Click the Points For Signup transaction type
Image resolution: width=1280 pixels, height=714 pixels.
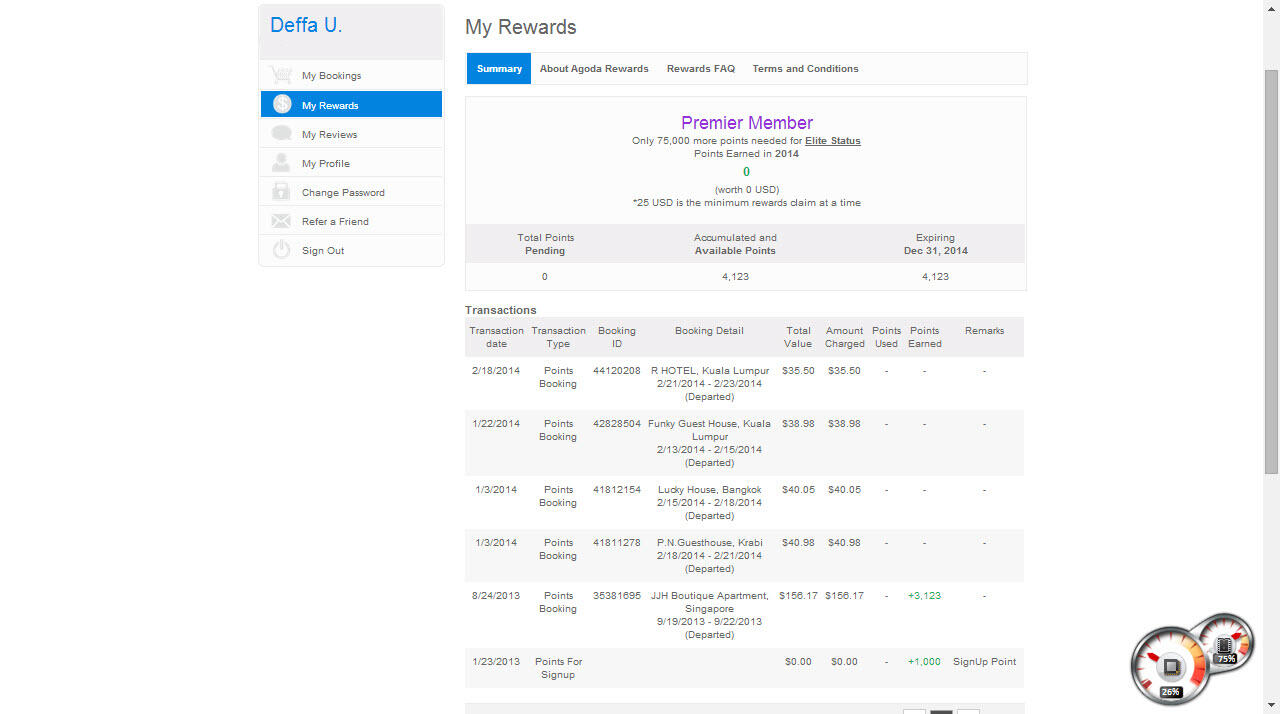coord(558,668)
